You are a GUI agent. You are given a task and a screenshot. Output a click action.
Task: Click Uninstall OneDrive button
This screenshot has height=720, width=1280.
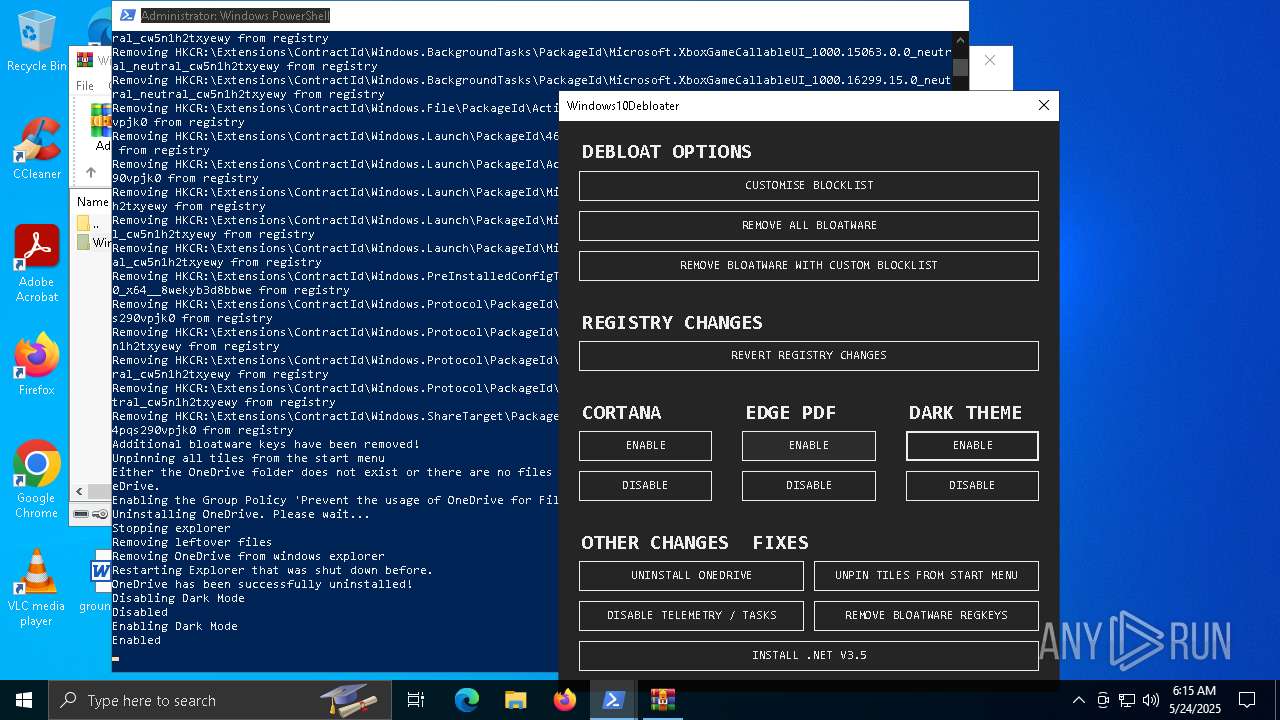[x=691, y=576]
